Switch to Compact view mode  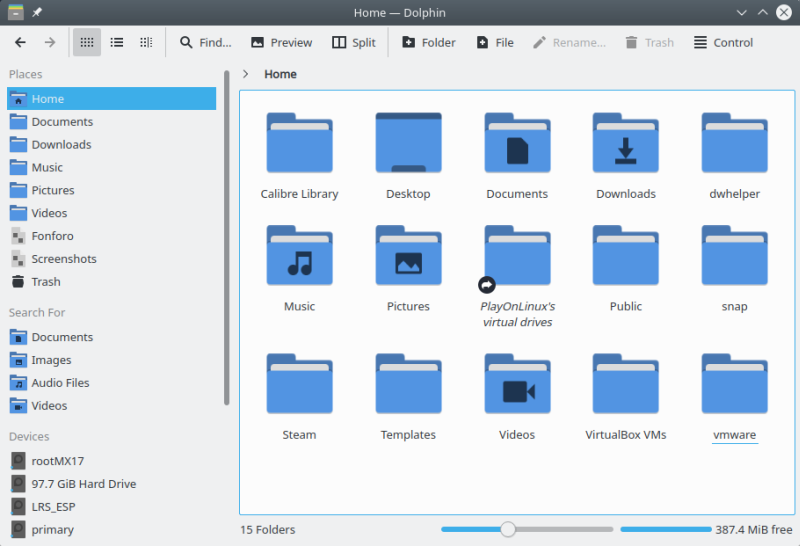(x=117, y=43)
